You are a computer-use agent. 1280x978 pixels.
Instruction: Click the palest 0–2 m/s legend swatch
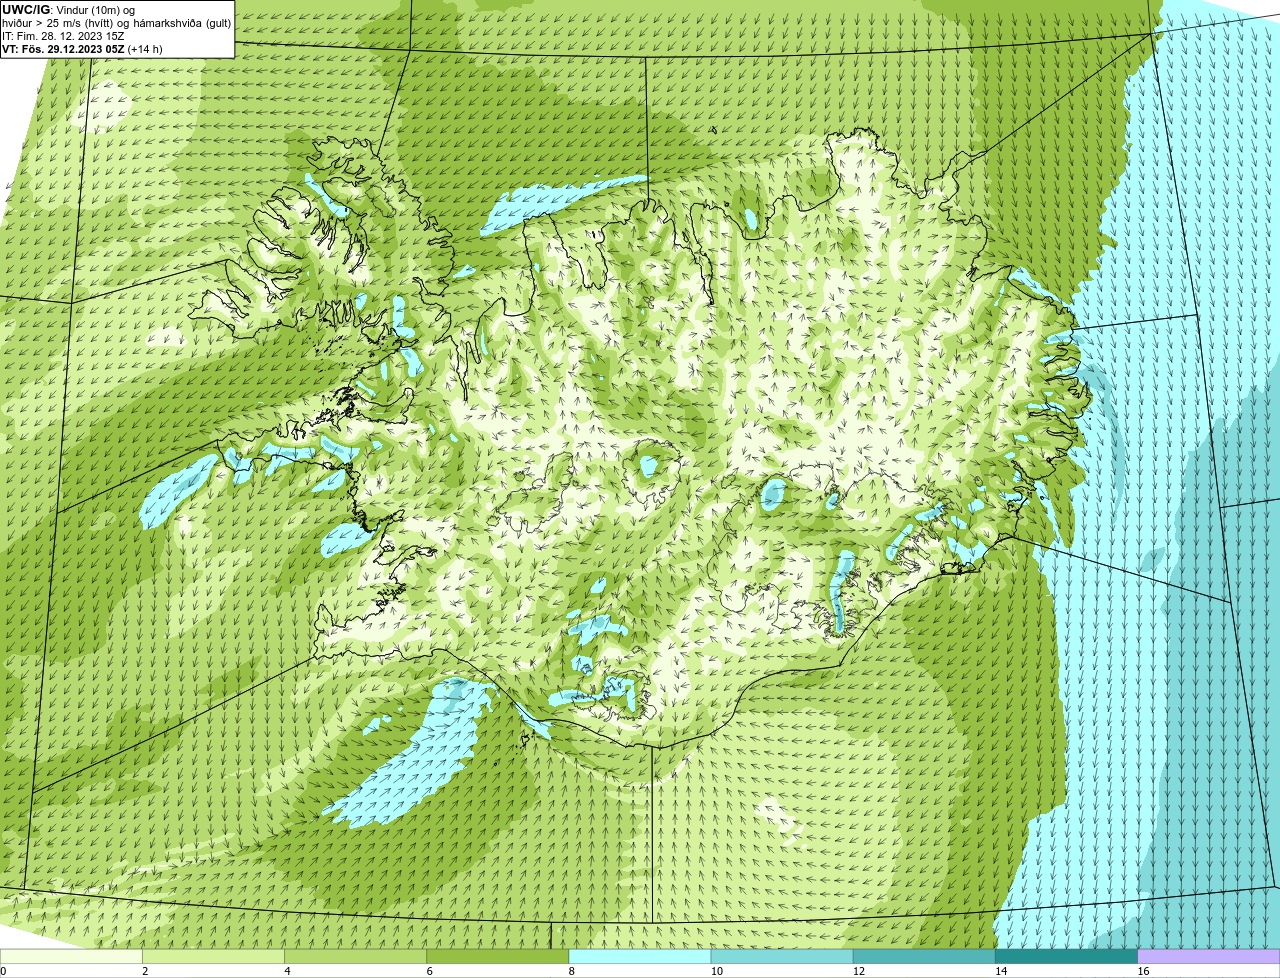pyautogui.click(x=71, y=956)
